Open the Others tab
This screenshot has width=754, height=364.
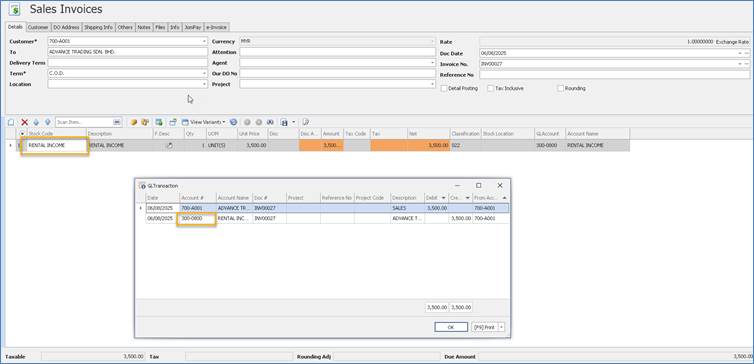point(125,27)
